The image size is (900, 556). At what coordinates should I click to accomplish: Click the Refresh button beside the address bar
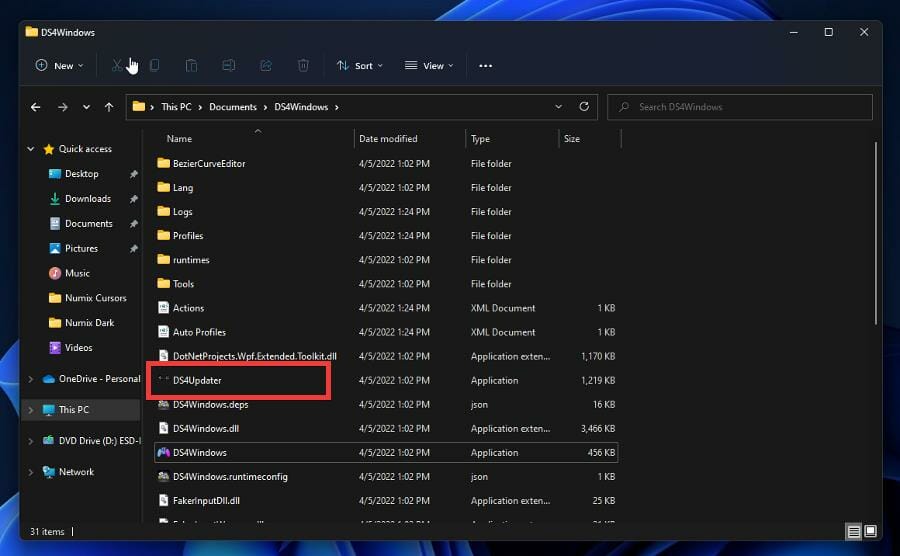[x=584, y=107]
